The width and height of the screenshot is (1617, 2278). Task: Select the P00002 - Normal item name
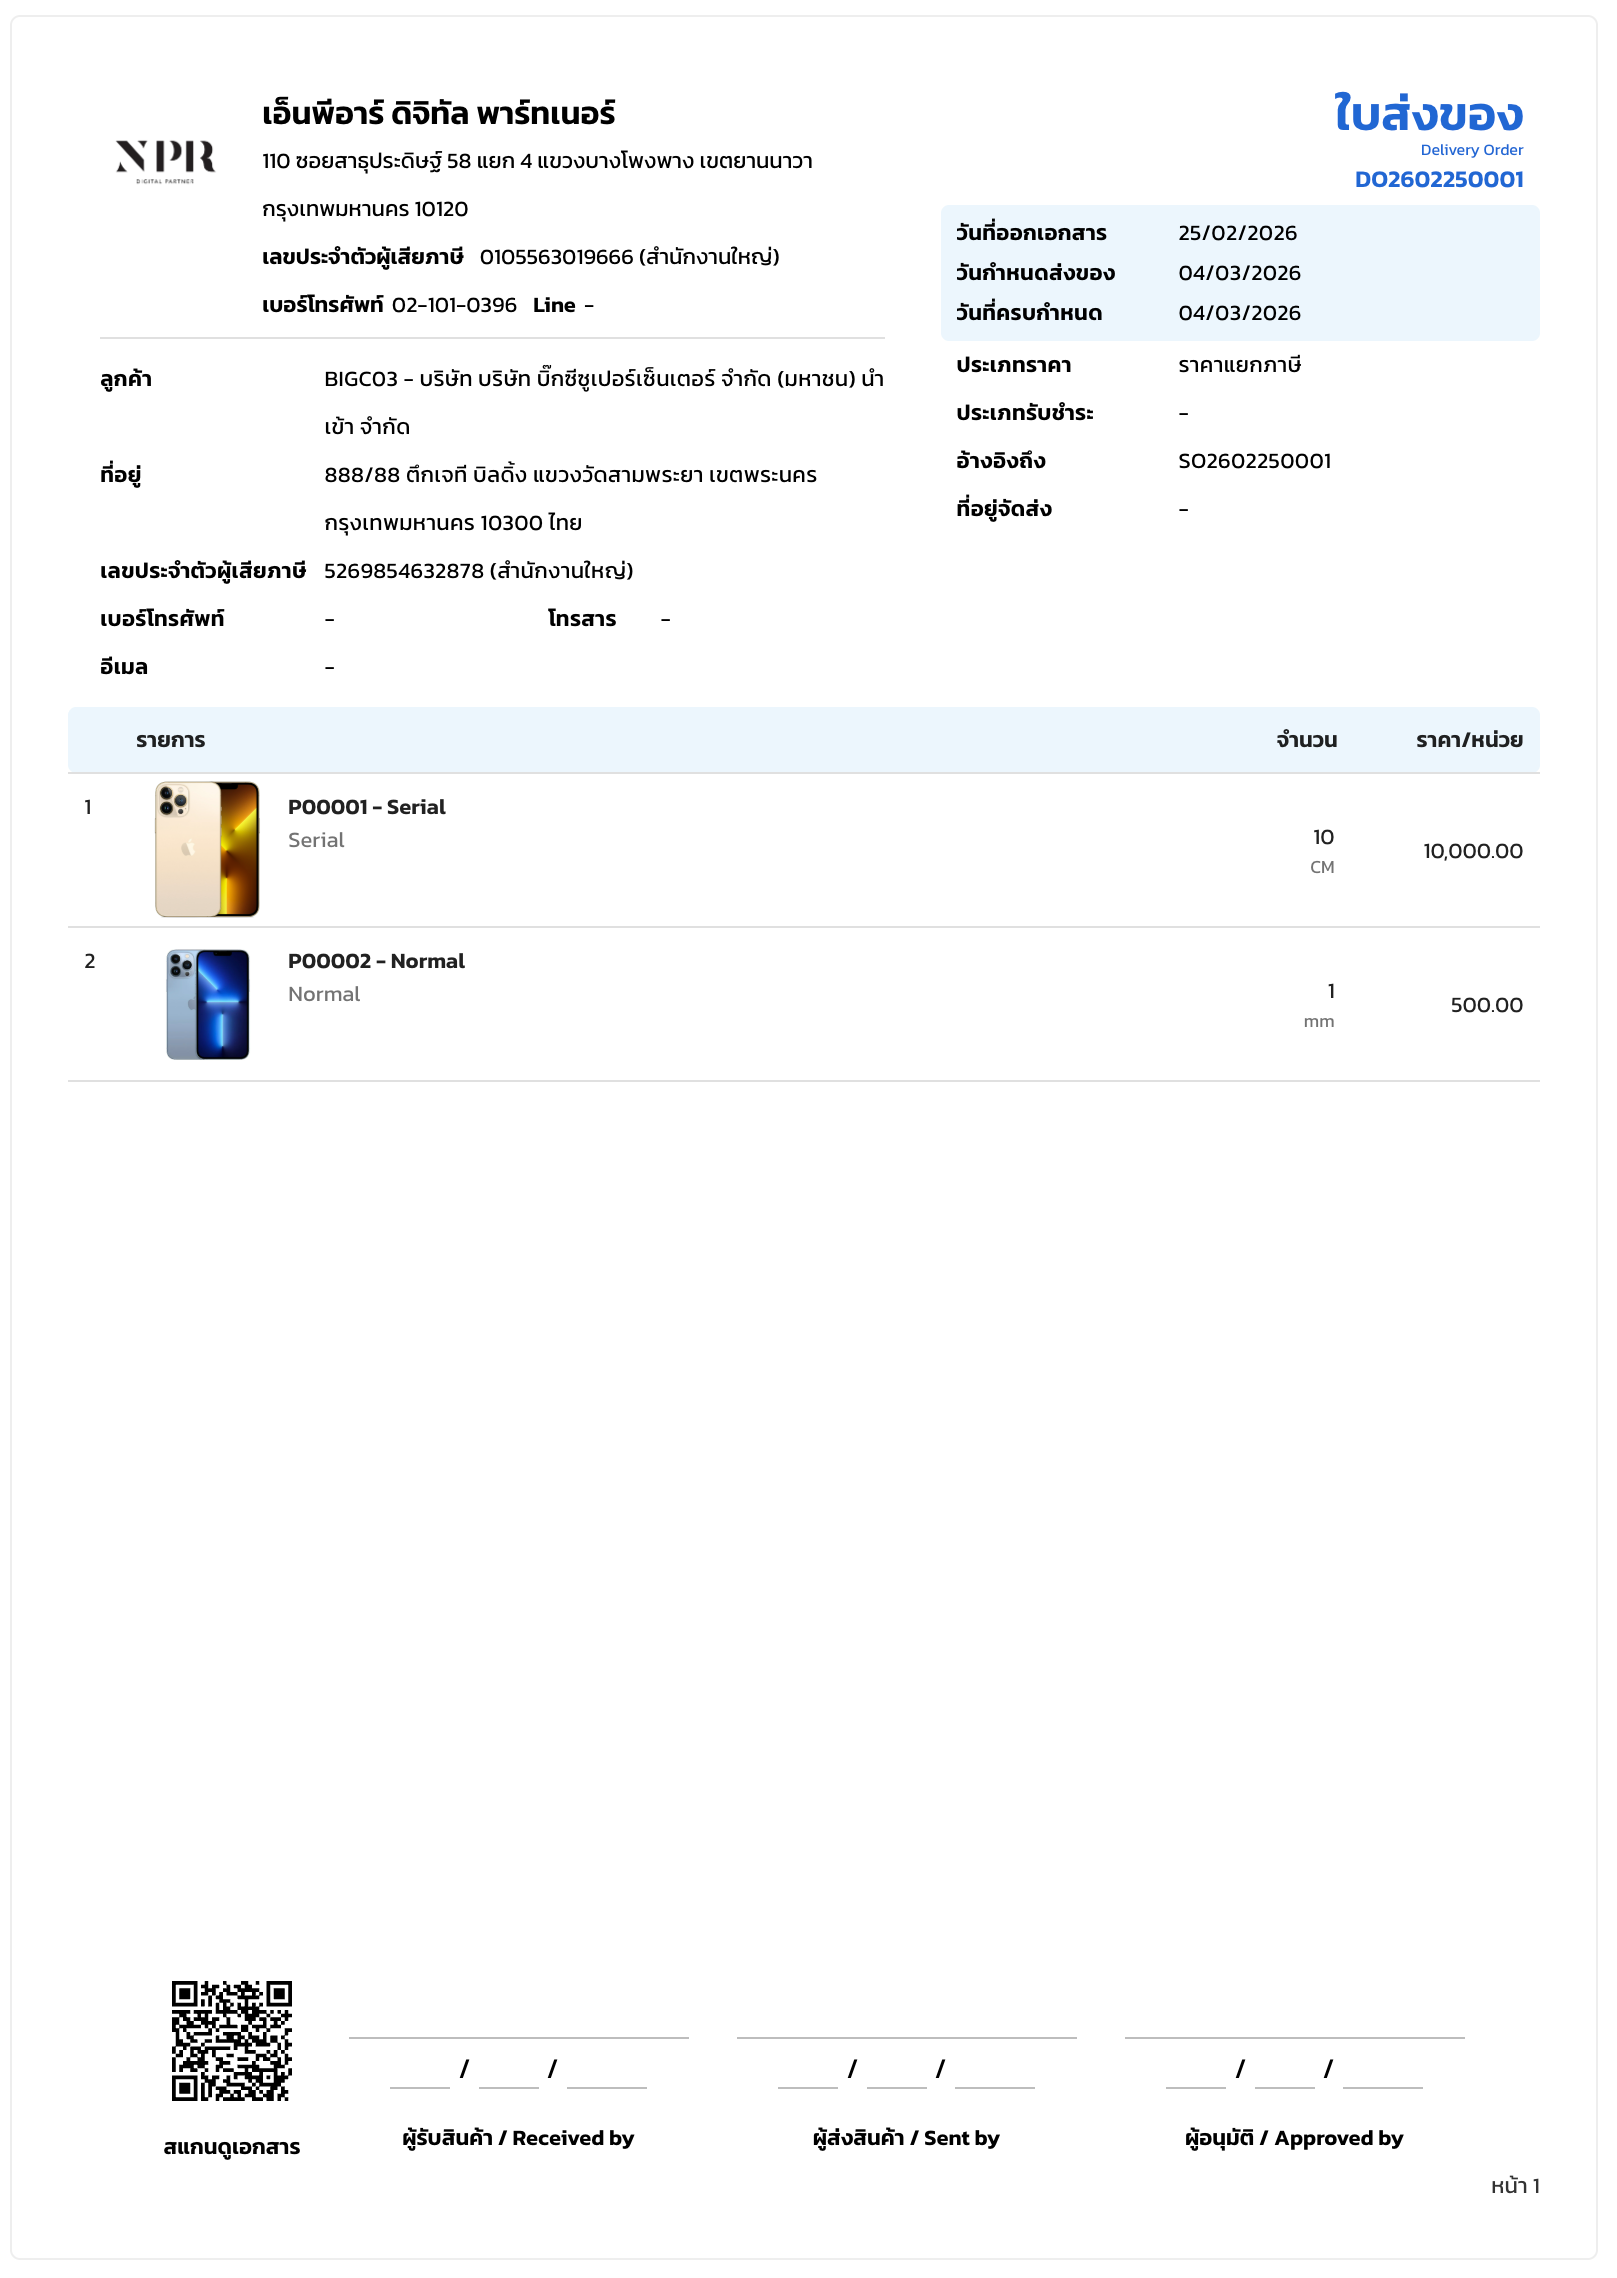coord(376,961)
